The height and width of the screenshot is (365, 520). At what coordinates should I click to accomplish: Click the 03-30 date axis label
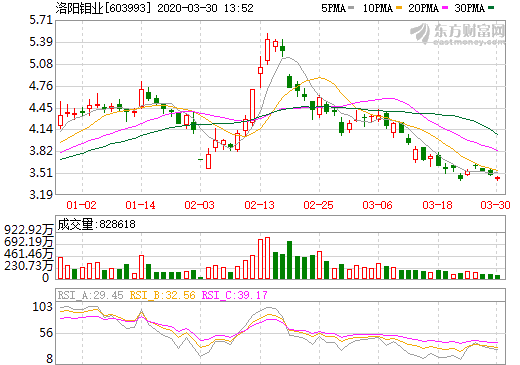495,205
